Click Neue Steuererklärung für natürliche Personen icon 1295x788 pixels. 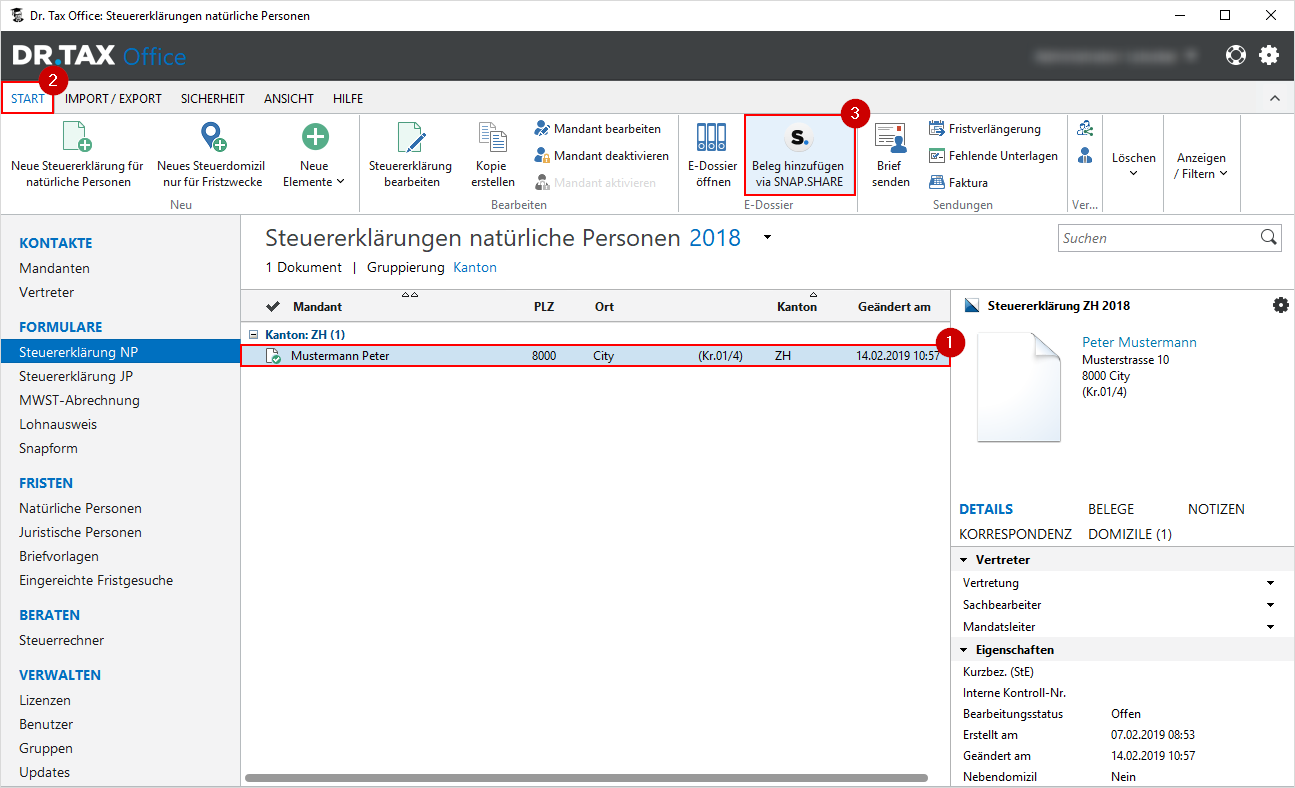tap(77, 136)
